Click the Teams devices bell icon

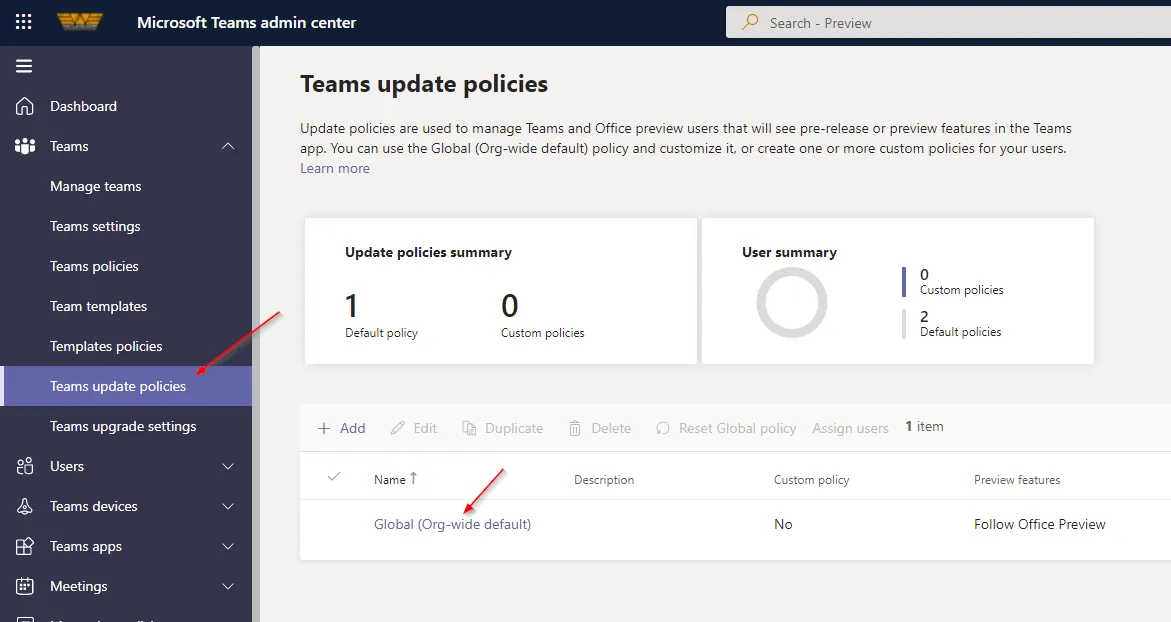[x=25, y=506]
